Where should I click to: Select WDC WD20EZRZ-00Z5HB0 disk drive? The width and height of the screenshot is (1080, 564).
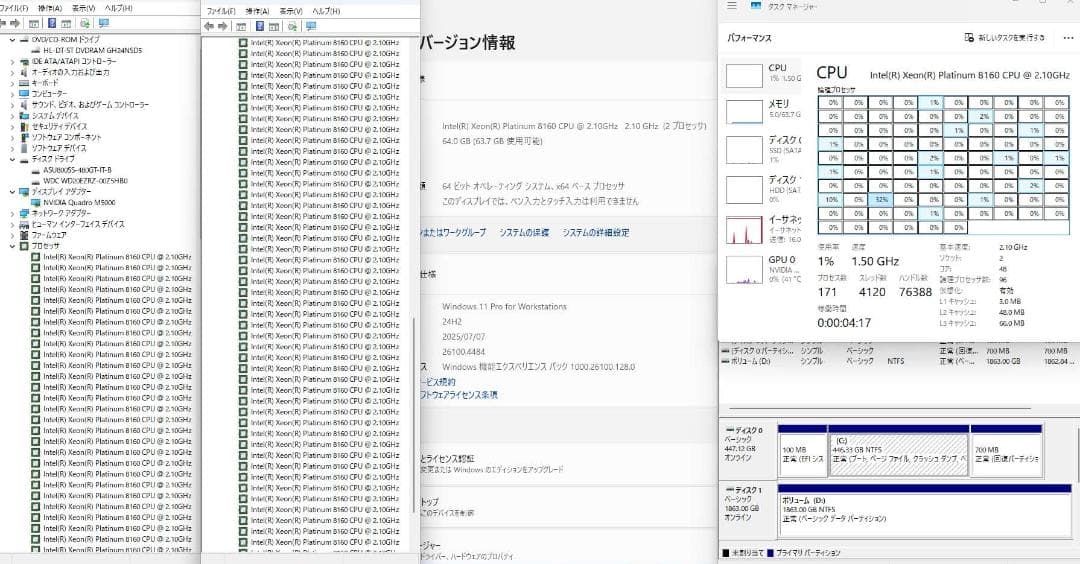[x=85, y=181]
